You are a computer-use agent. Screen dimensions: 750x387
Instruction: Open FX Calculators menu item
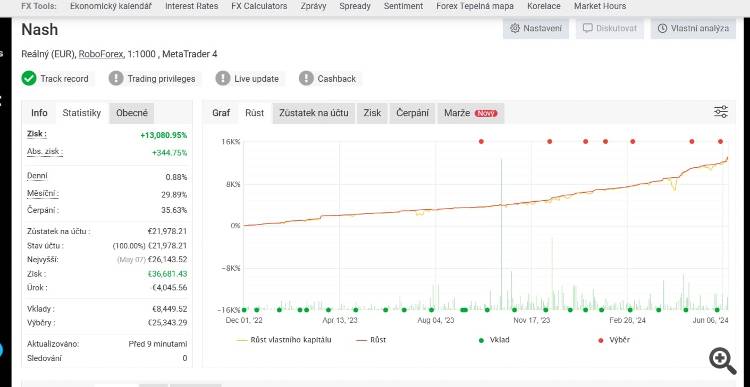pyautogui.click(x=259, y=6)
